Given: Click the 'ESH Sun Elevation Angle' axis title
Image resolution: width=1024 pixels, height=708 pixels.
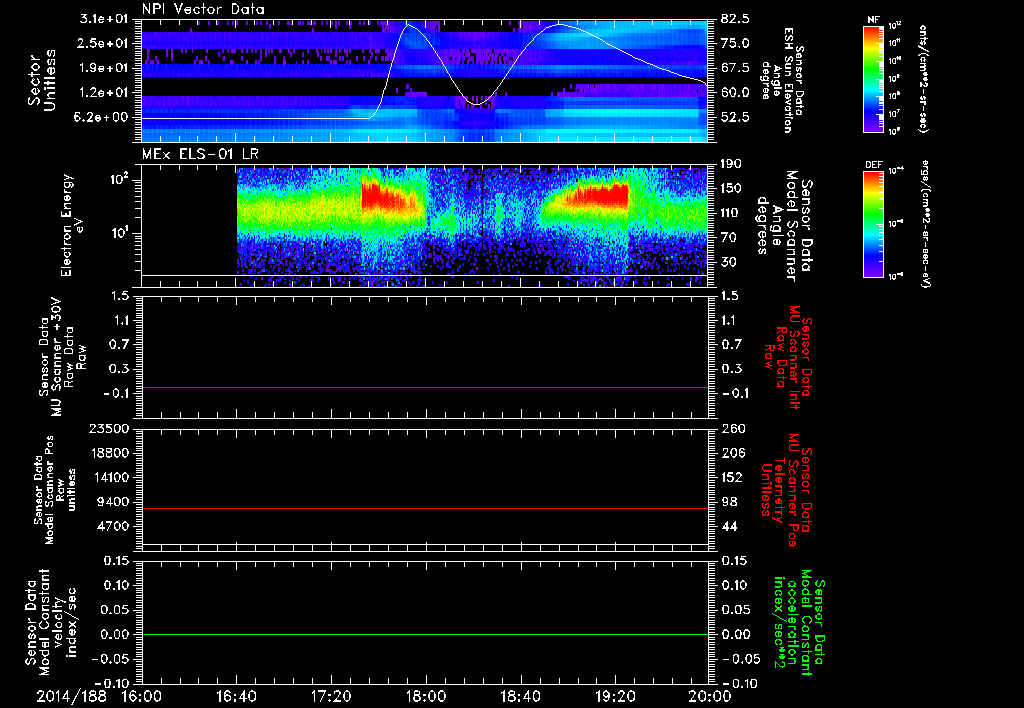Looking at the screenshot, I should click(782, 80).
